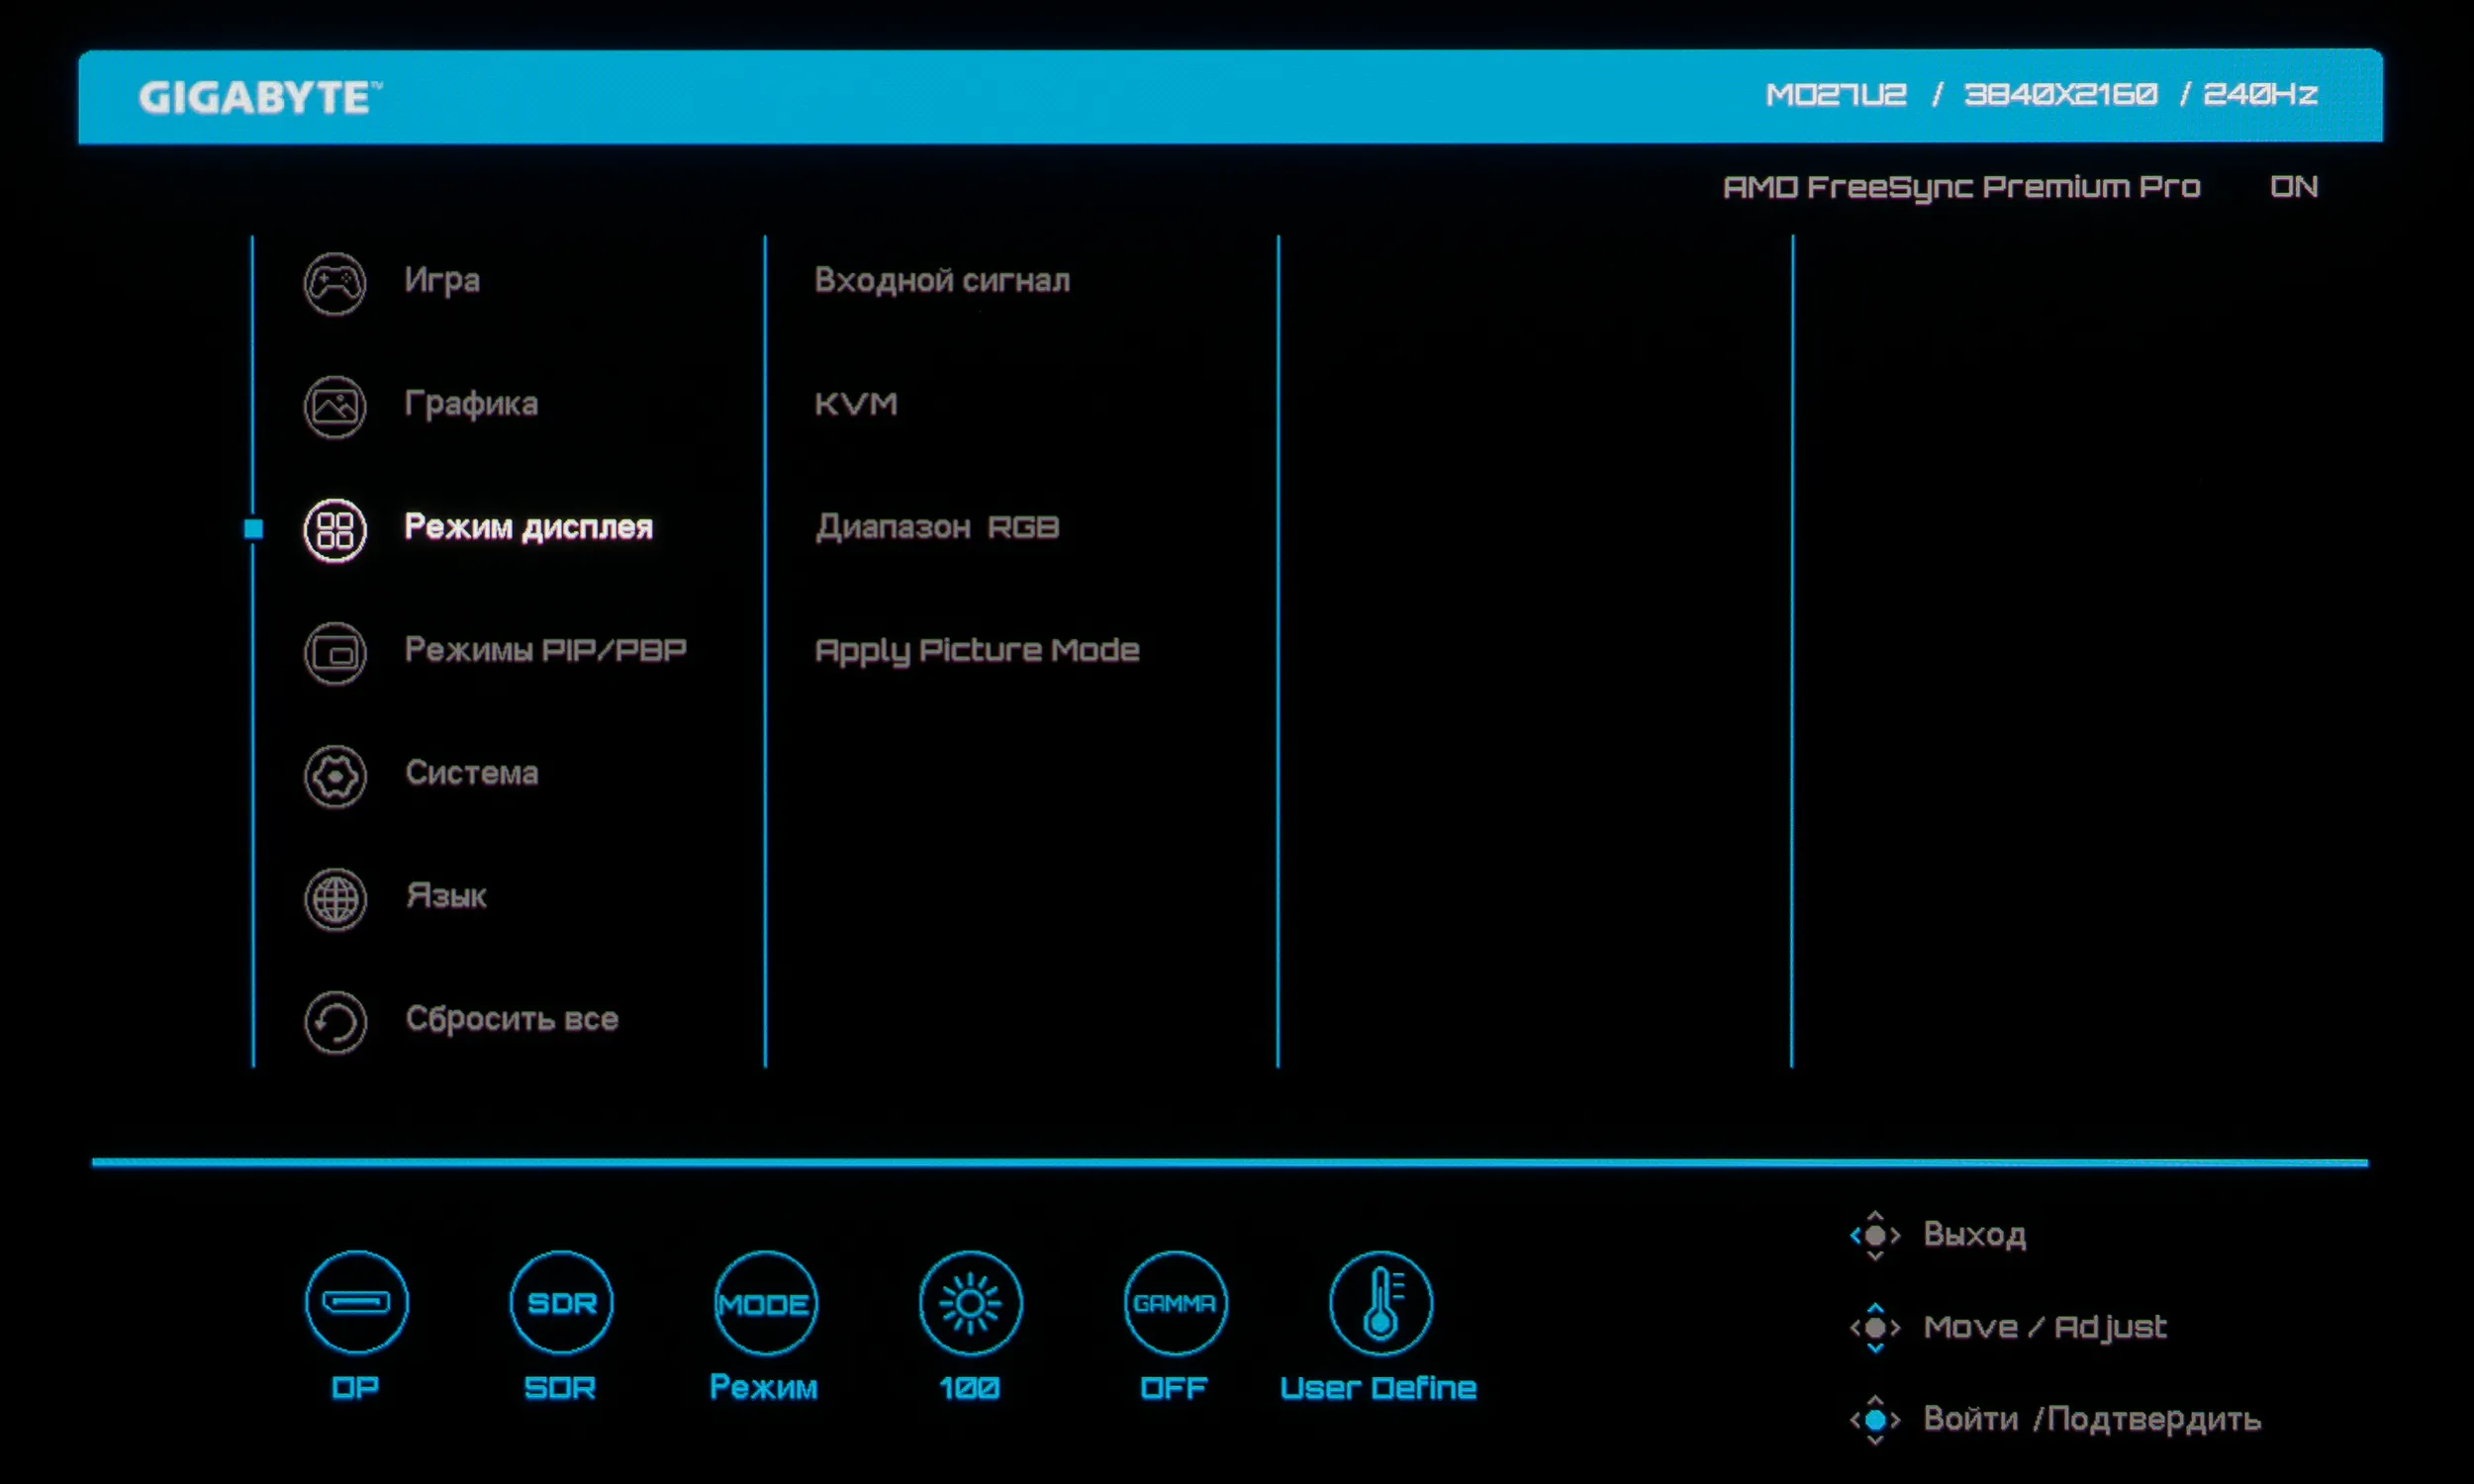Click the DP input port icon
The height and width of the screenshot is (1484, 2474).
pos(356,1302)
